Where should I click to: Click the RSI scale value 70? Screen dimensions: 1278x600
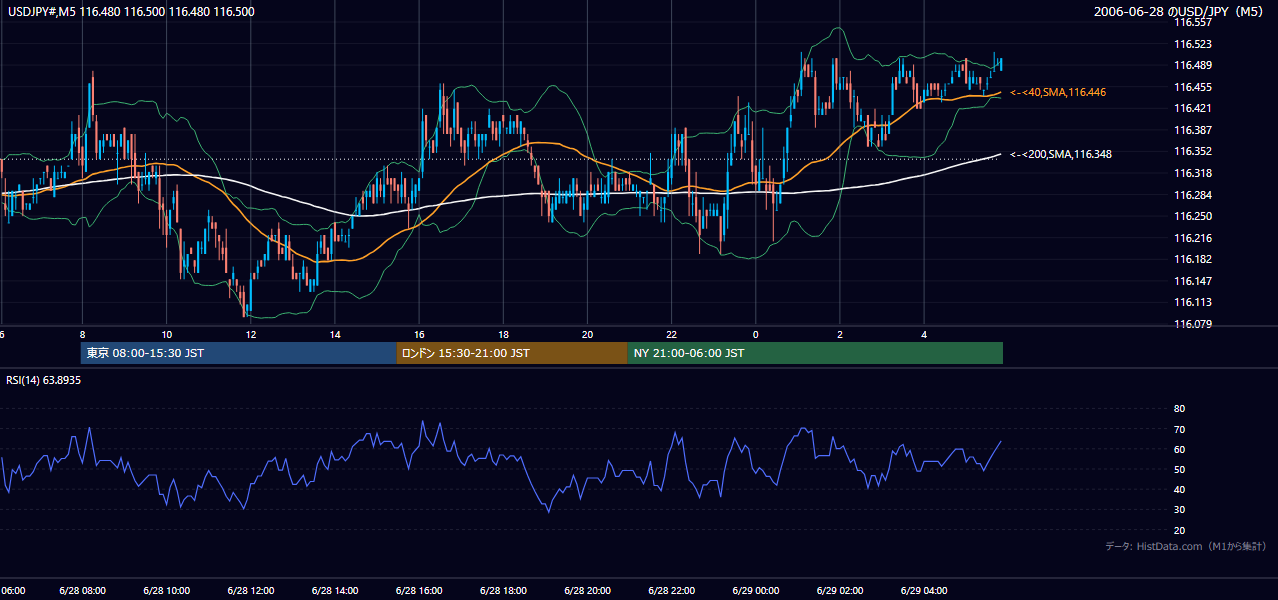pyautogui.click(x=1179, y=429)
